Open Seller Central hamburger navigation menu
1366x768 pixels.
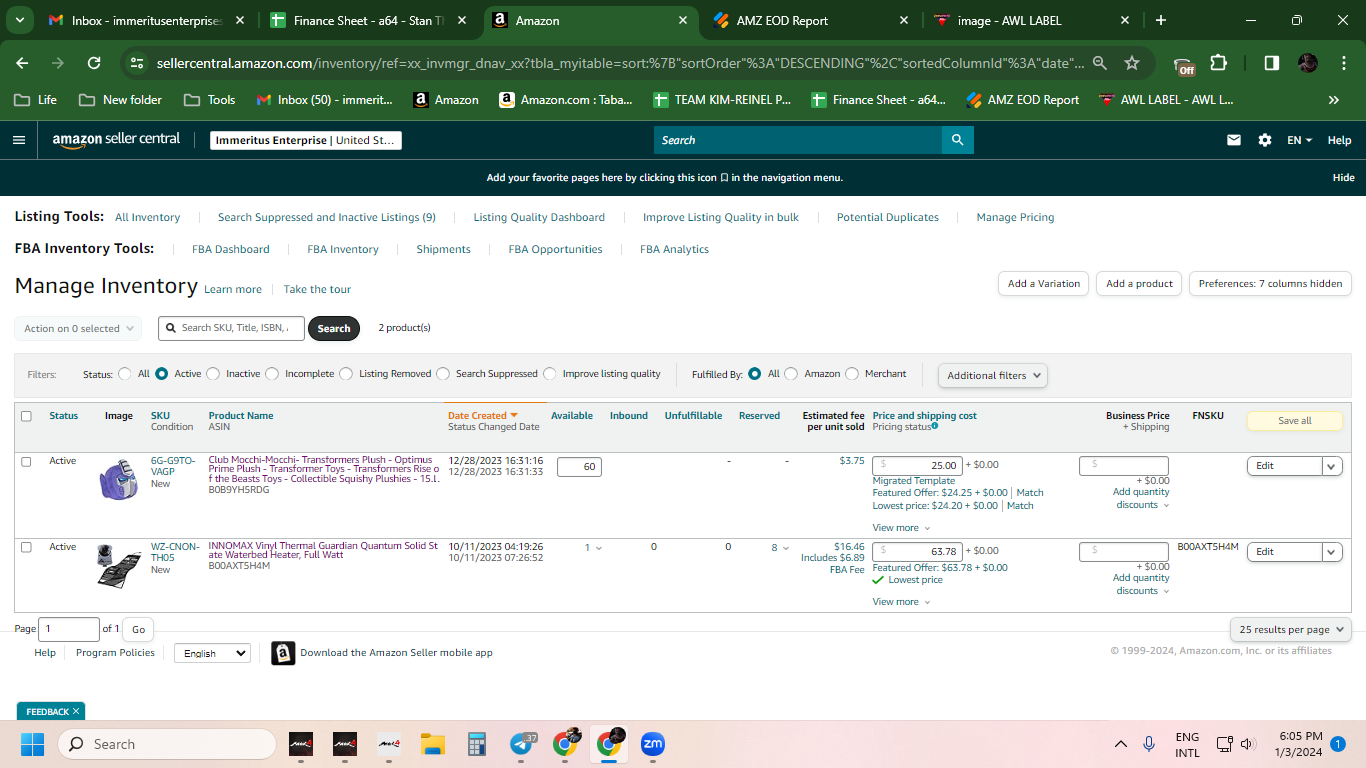pos(19,140)
